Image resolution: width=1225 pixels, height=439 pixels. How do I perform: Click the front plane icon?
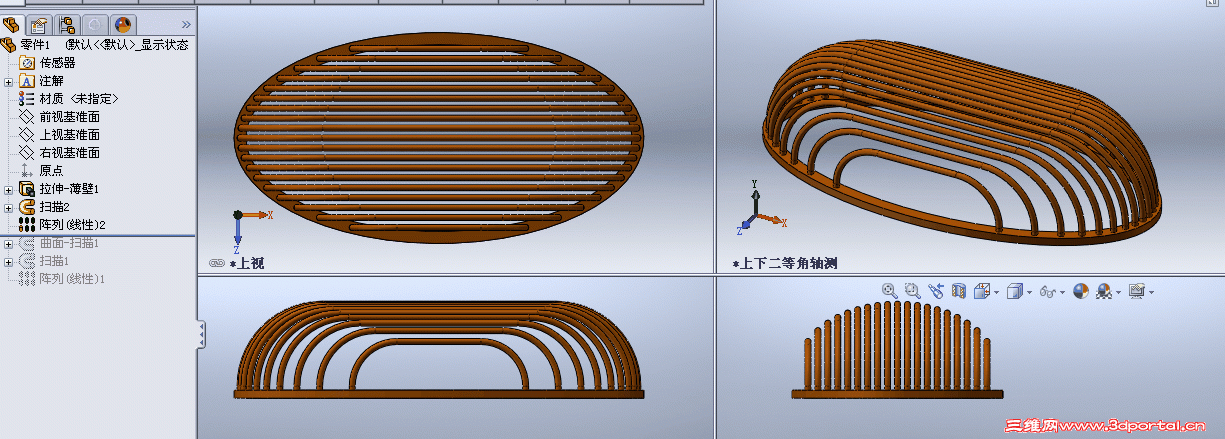click(x=27, y=117)
